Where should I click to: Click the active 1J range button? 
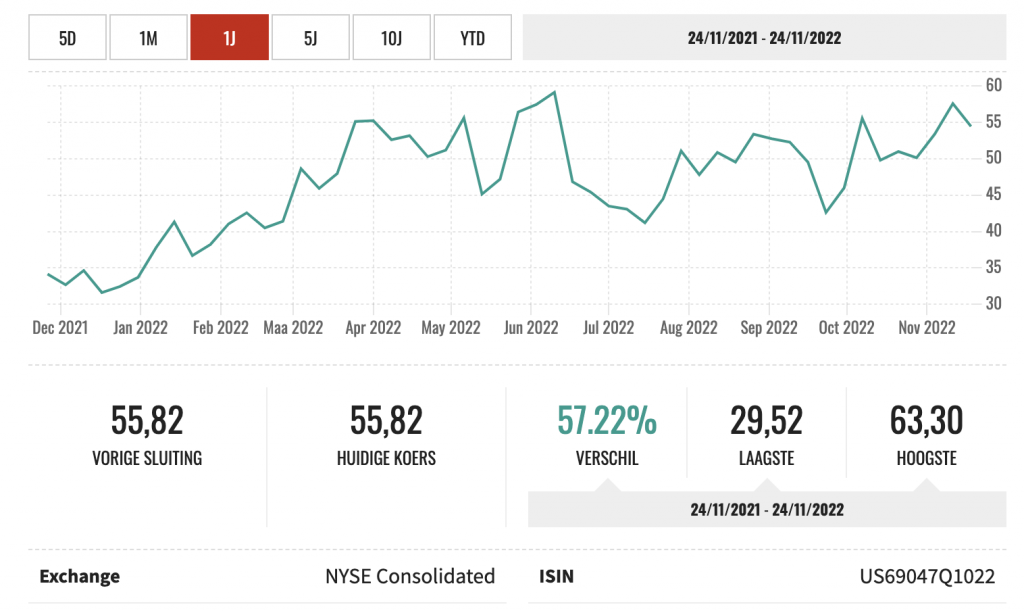click(x=230, y=38)
